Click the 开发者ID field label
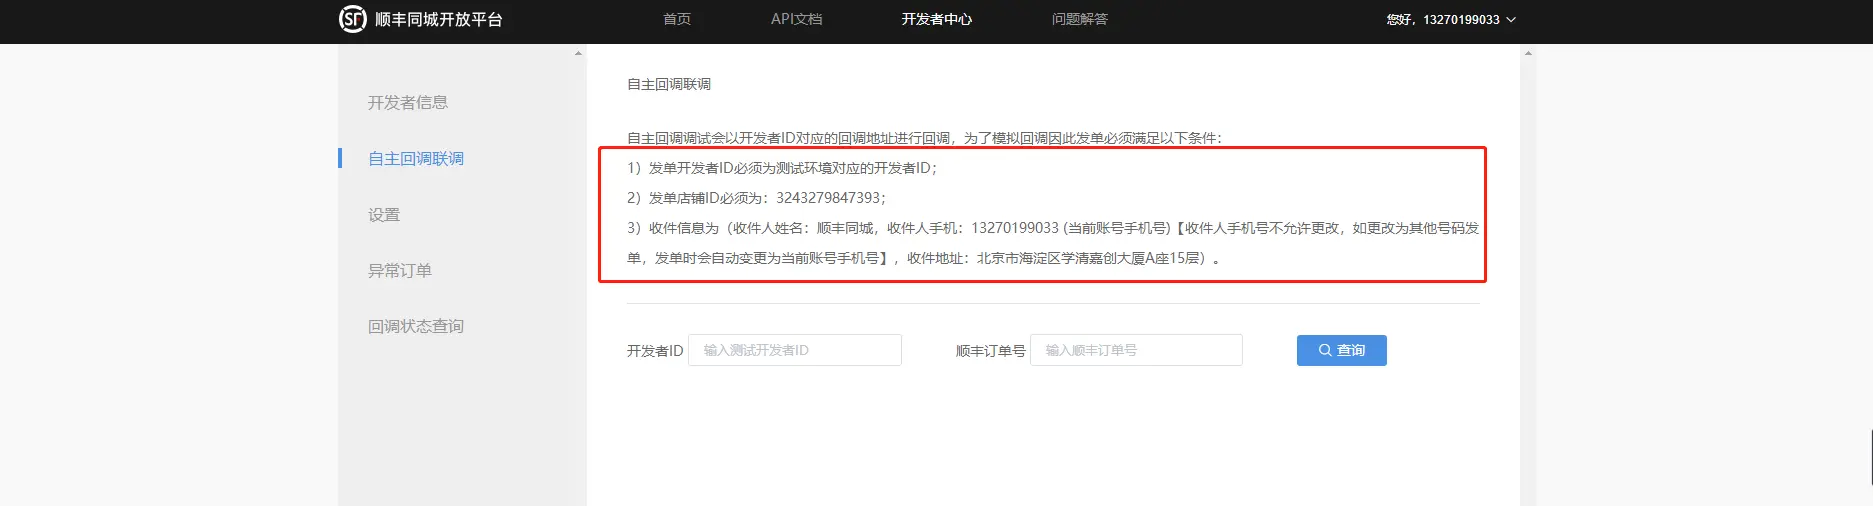 click(655, 351)
